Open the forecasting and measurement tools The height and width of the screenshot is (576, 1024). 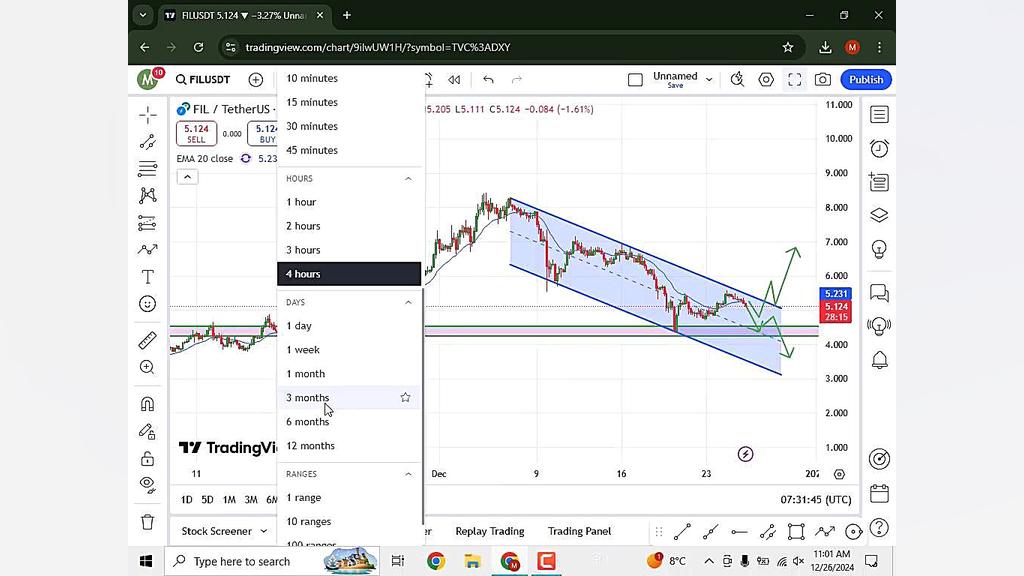(x=148, y=223)
